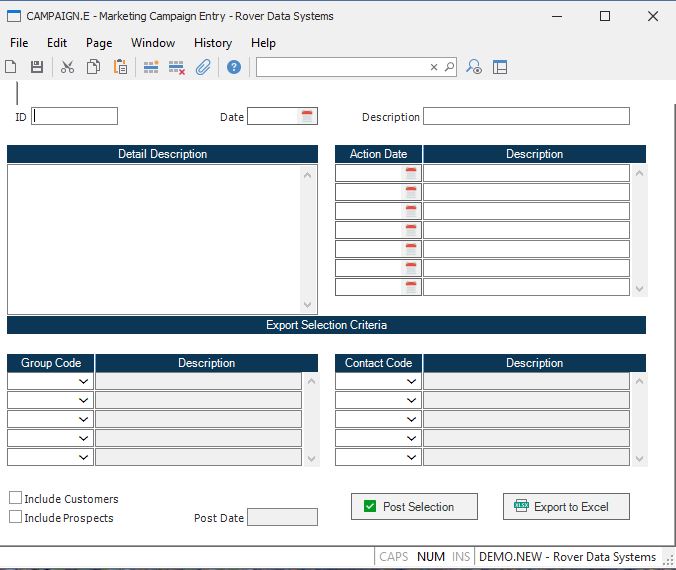Viewport: 676px width, 570px height.
Task: Open the History menu
Action: click(212, 43)
